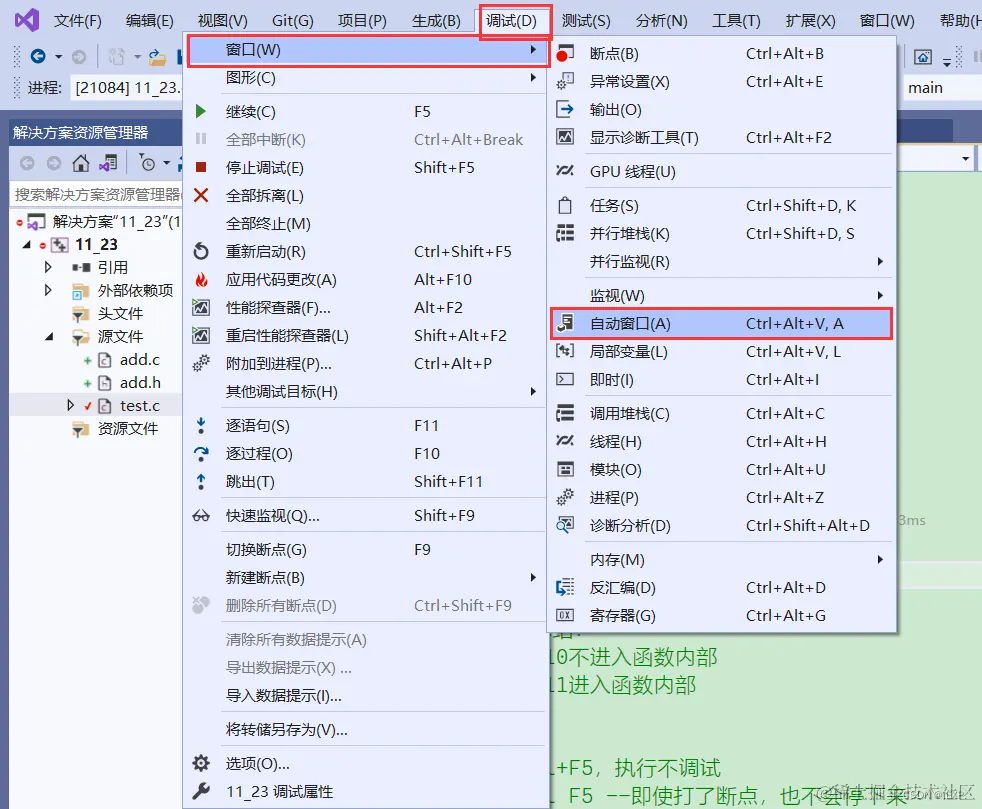Click the green Continue play icon beside 继续(C)
982x809 pixels.
tap(199, 111)
